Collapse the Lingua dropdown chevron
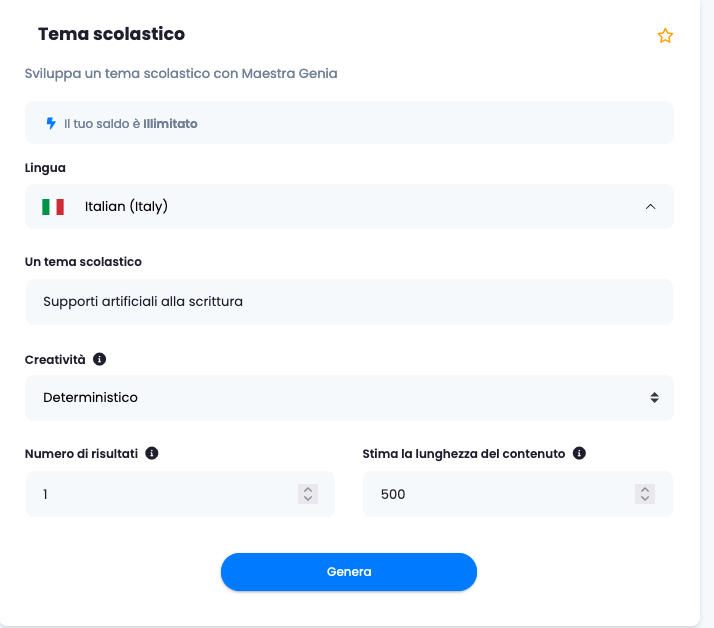The image size is (714, 628). [x=650, y=207]
